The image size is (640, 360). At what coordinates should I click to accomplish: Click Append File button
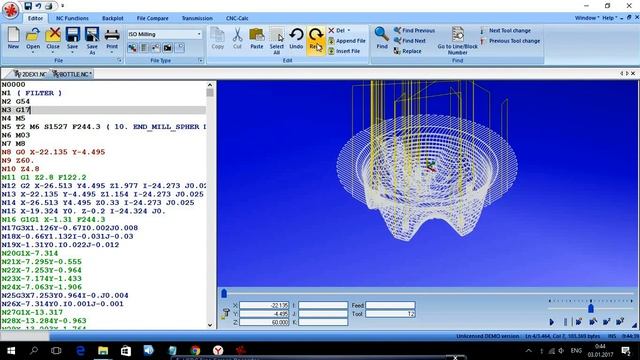click(347, 41)
